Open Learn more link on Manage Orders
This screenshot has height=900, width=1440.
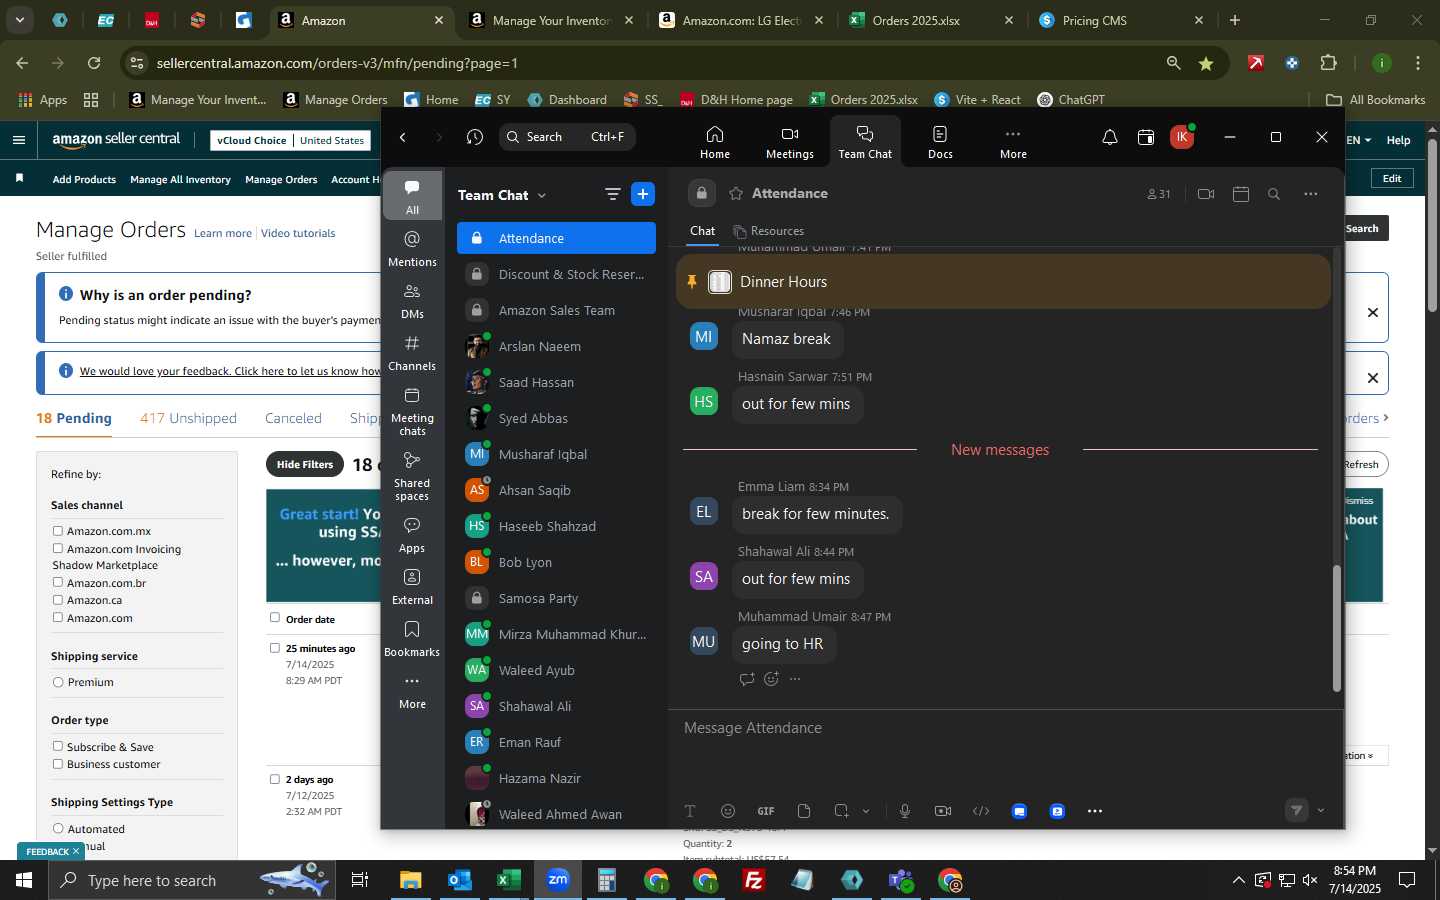click(x=223, y=233)
